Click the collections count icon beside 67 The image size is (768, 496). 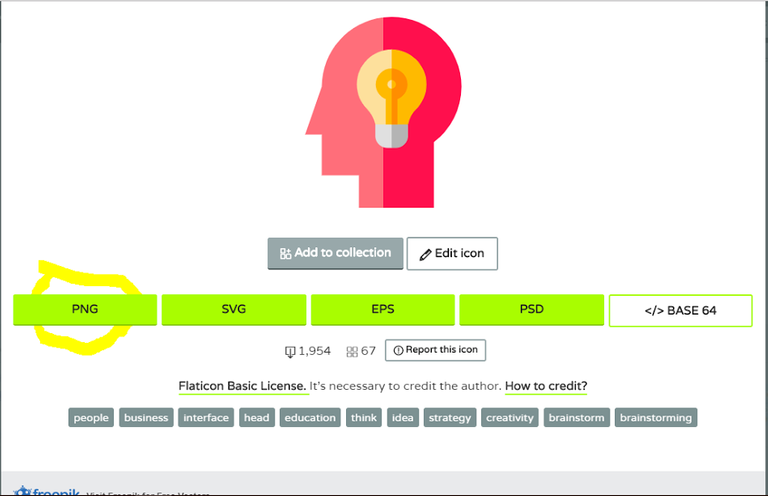[x=352, y=352]
